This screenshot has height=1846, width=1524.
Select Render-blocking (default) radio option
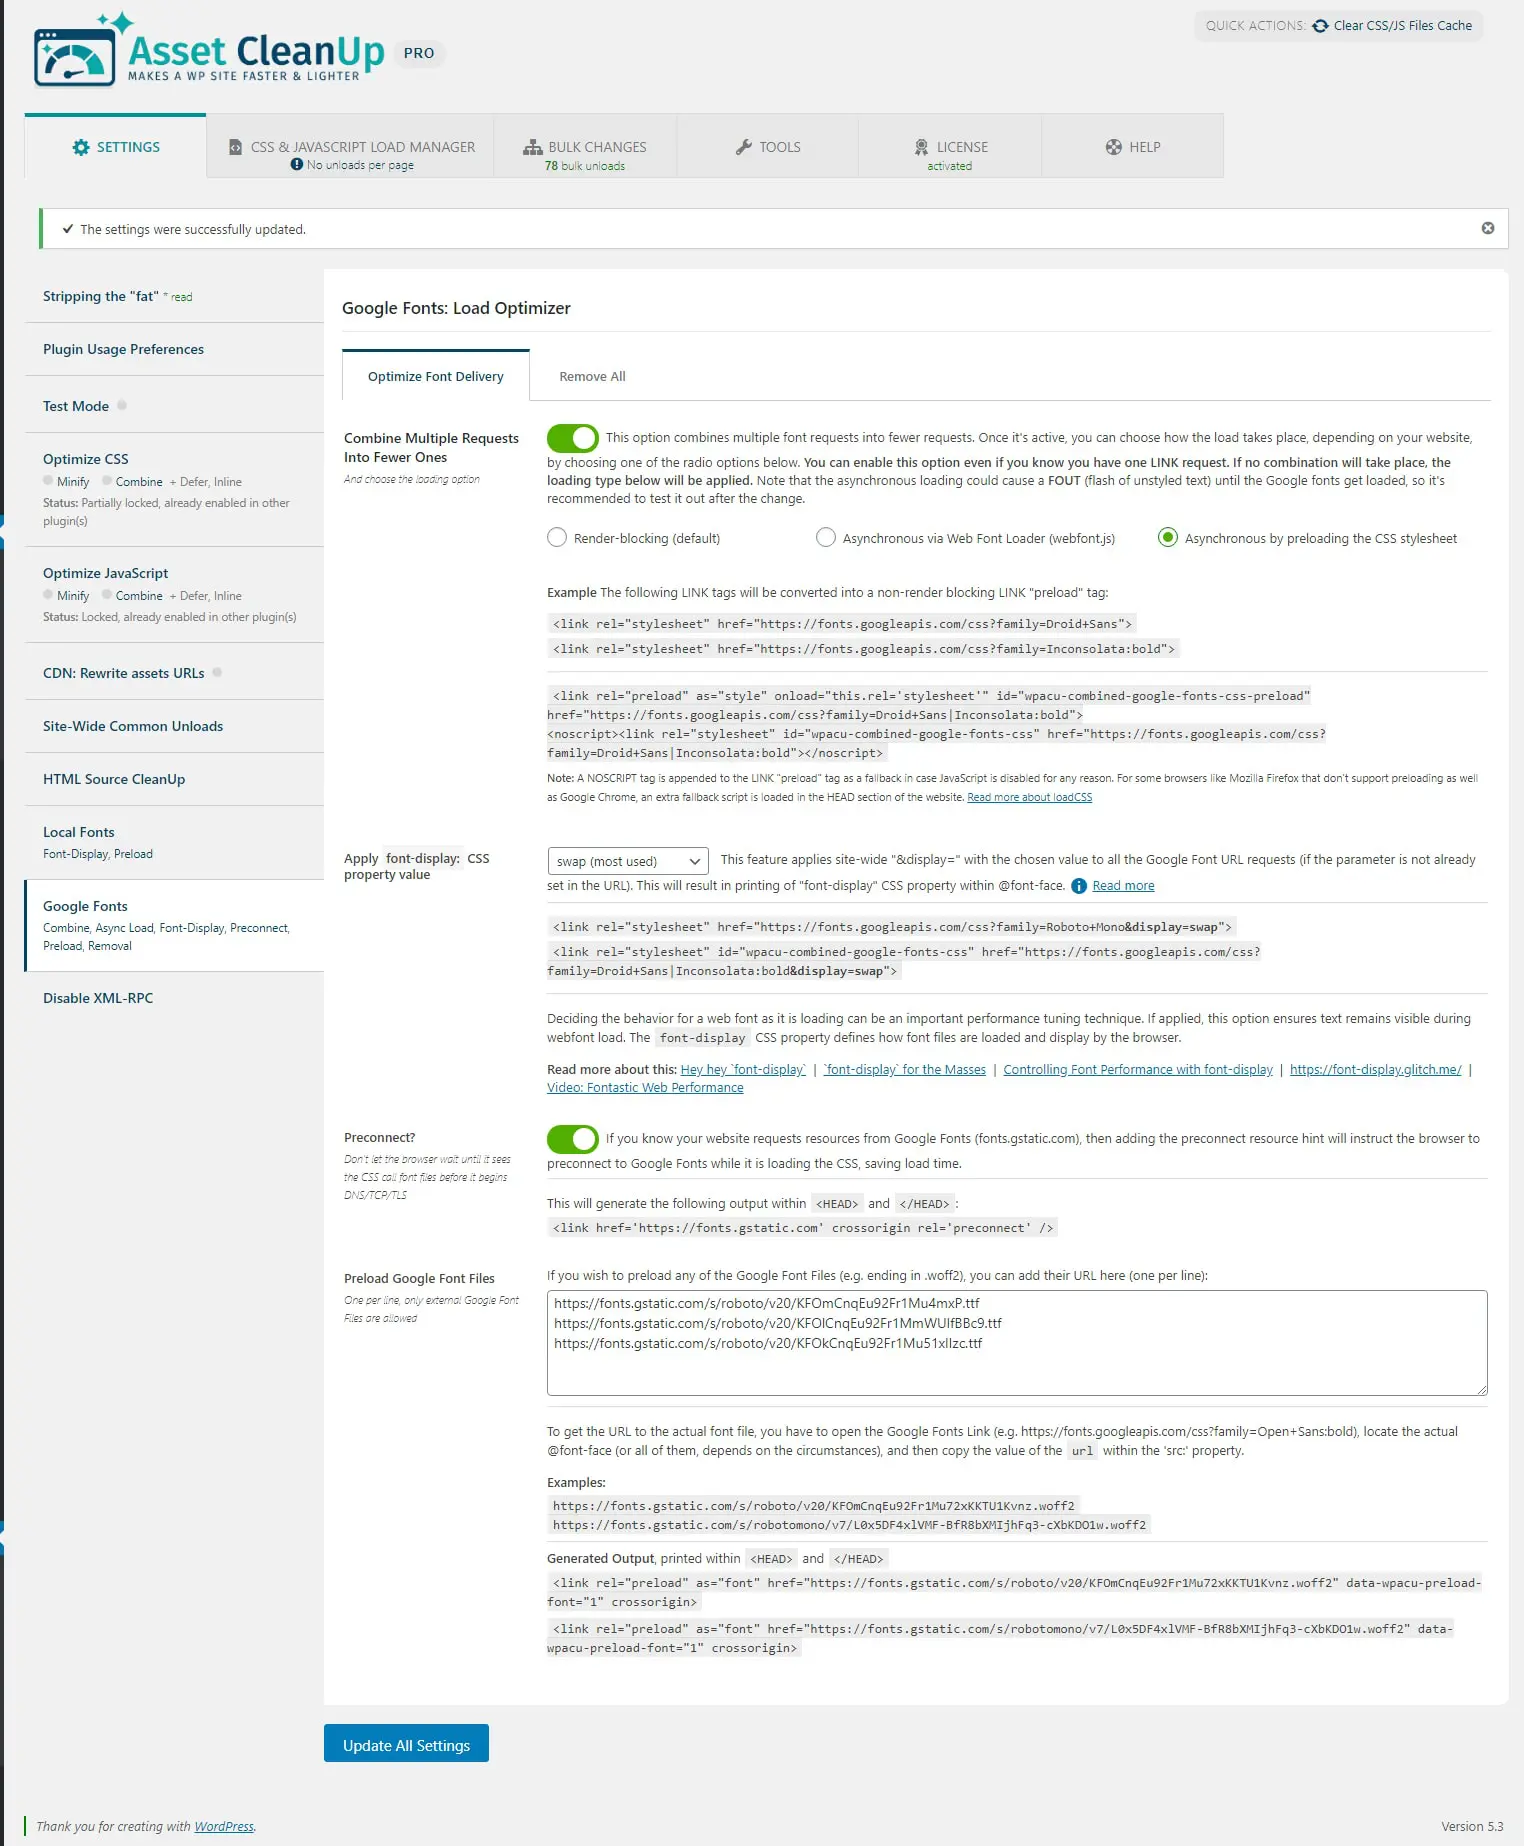pyautogui.click(x=557, y=538)
